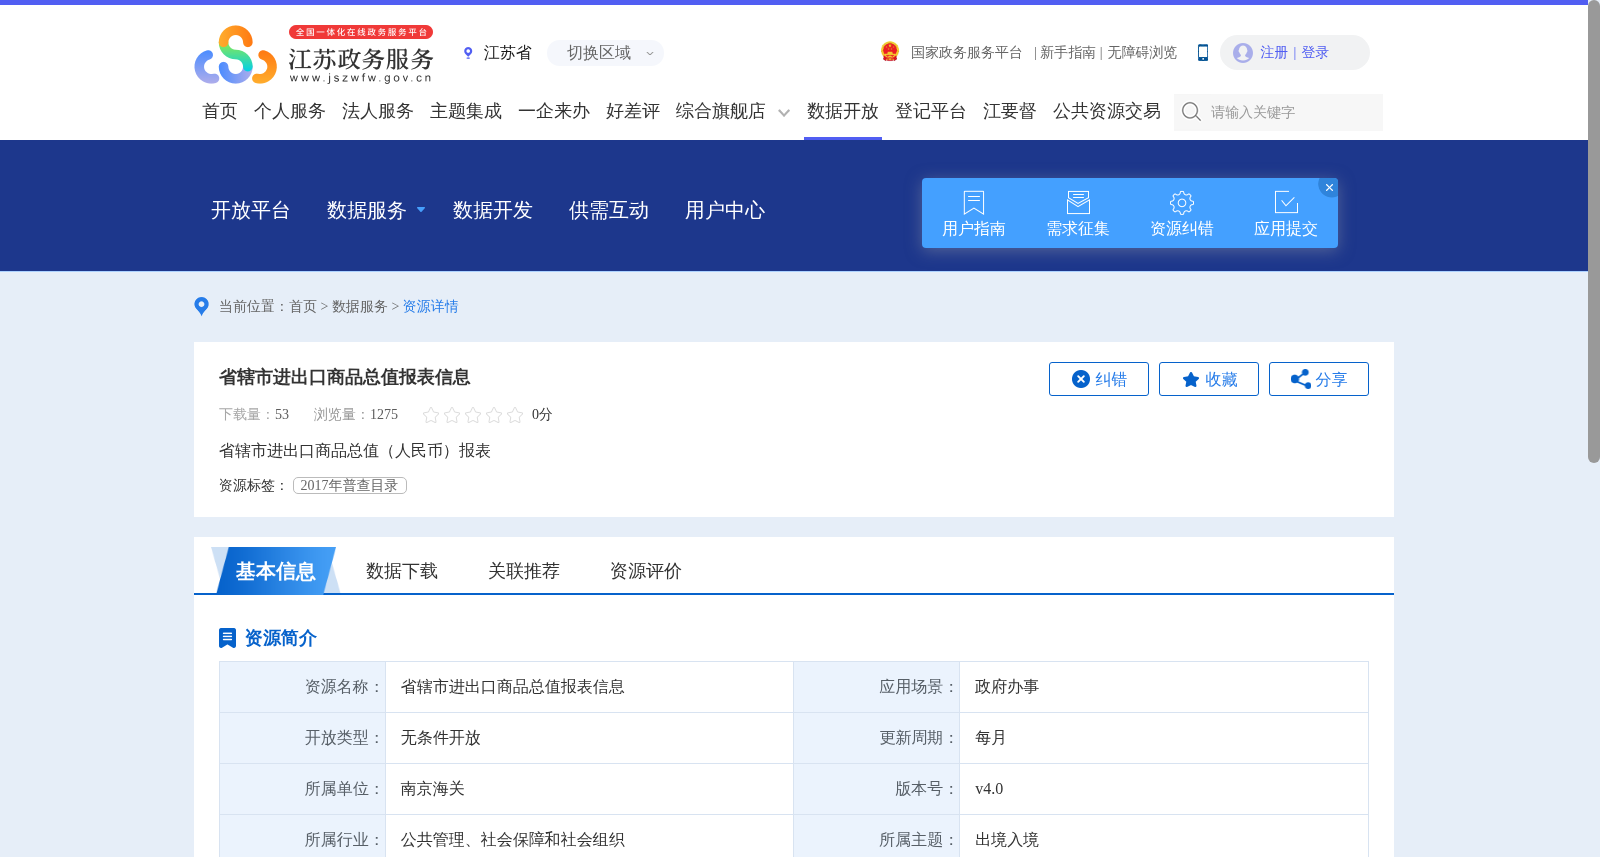Rate the resource one star
Viewport: 1600px width, 857px height.
431,415
